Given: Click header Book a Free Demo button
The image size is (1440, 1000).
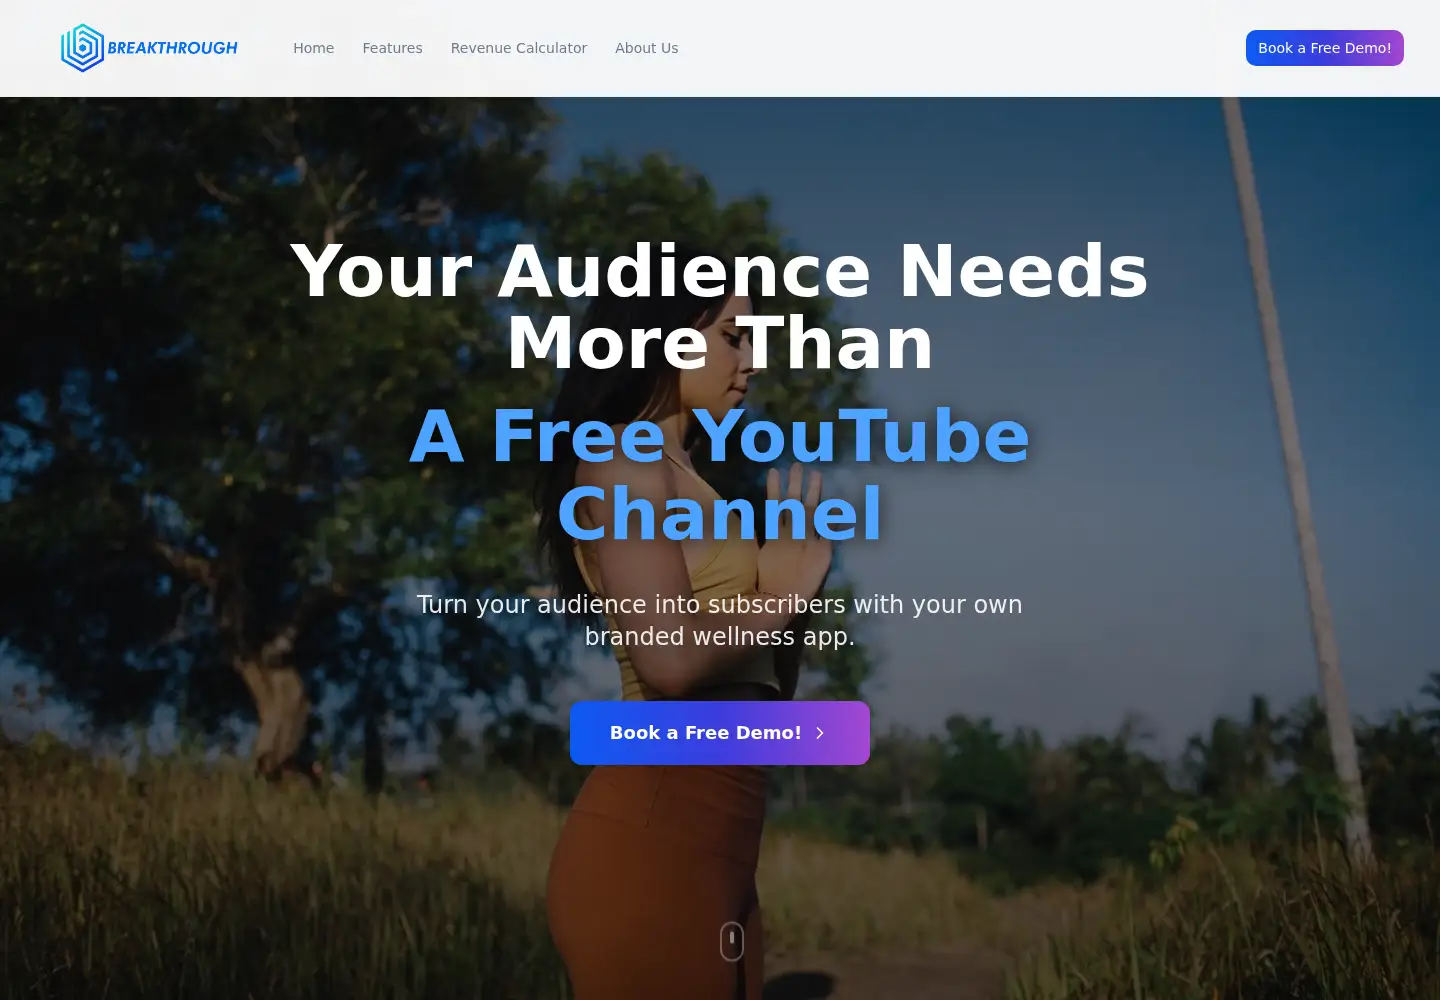Looking at the screenshot, I should tap(1325, 48).
